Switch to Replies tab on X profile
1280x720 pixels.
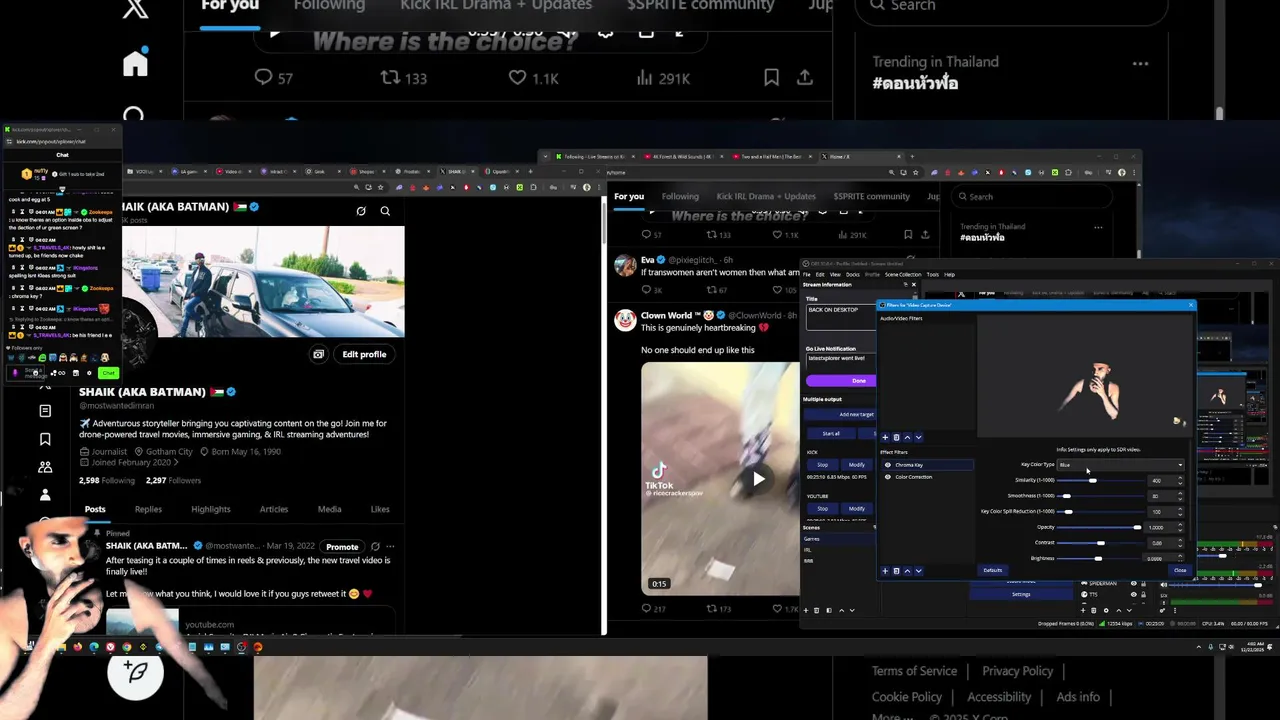click(148, 509)
